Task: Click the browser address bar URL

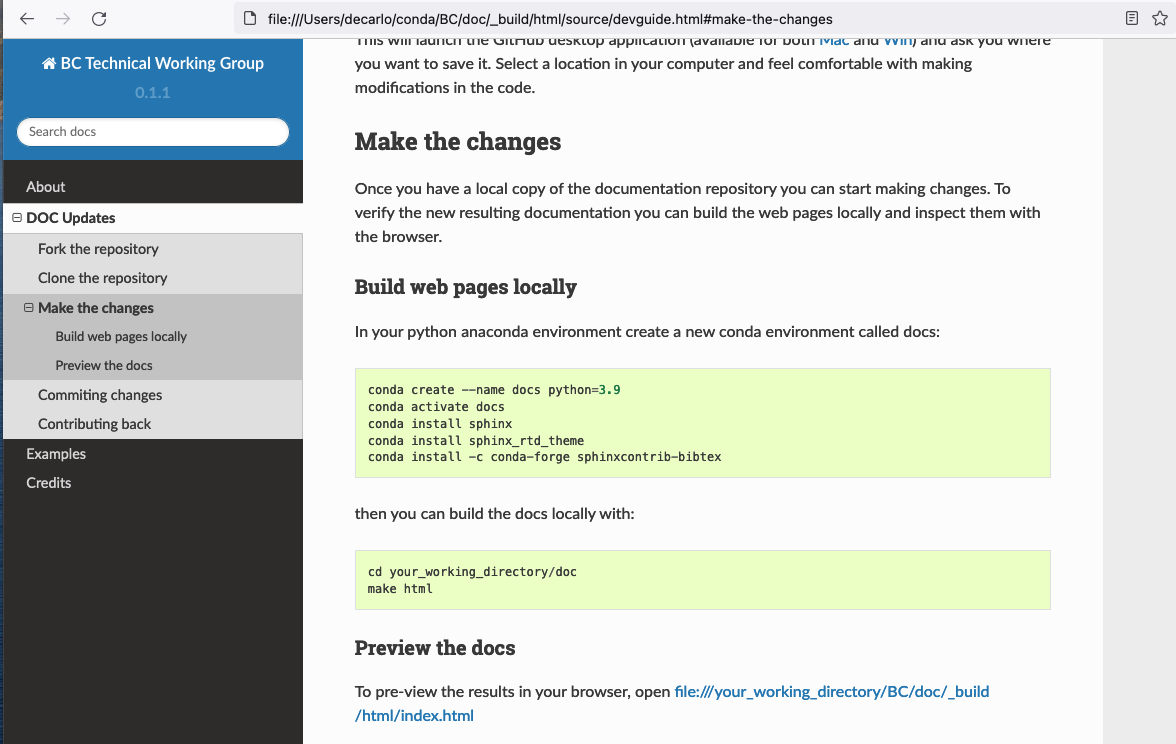Action: click(x=550, y=19)
